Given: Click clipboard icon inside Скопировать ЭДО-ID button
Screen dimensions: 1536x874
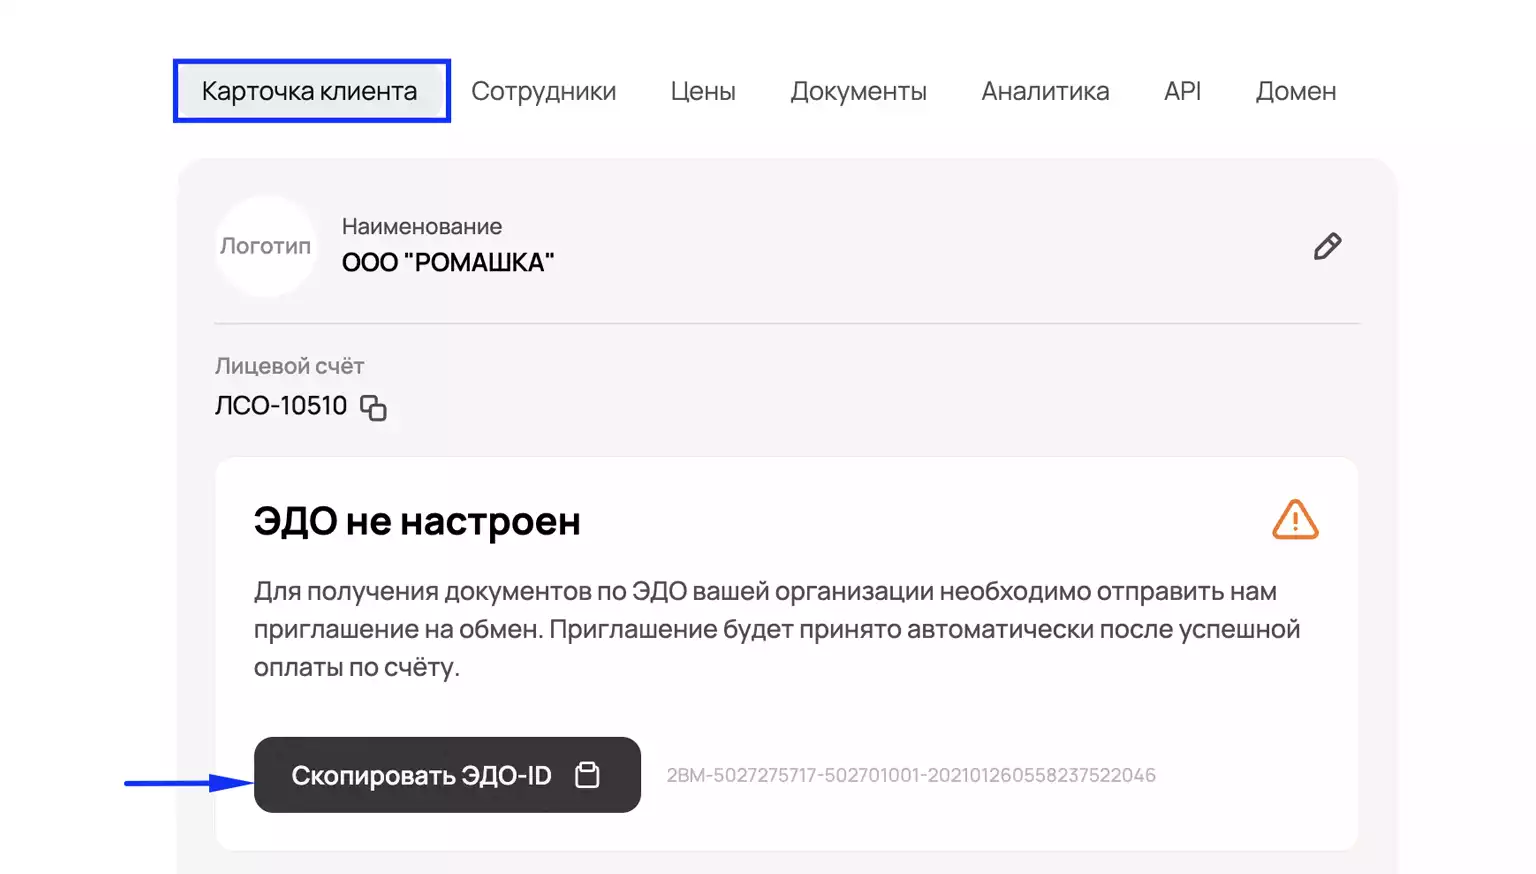Looking at the screenshot, I should pos(587,775).
